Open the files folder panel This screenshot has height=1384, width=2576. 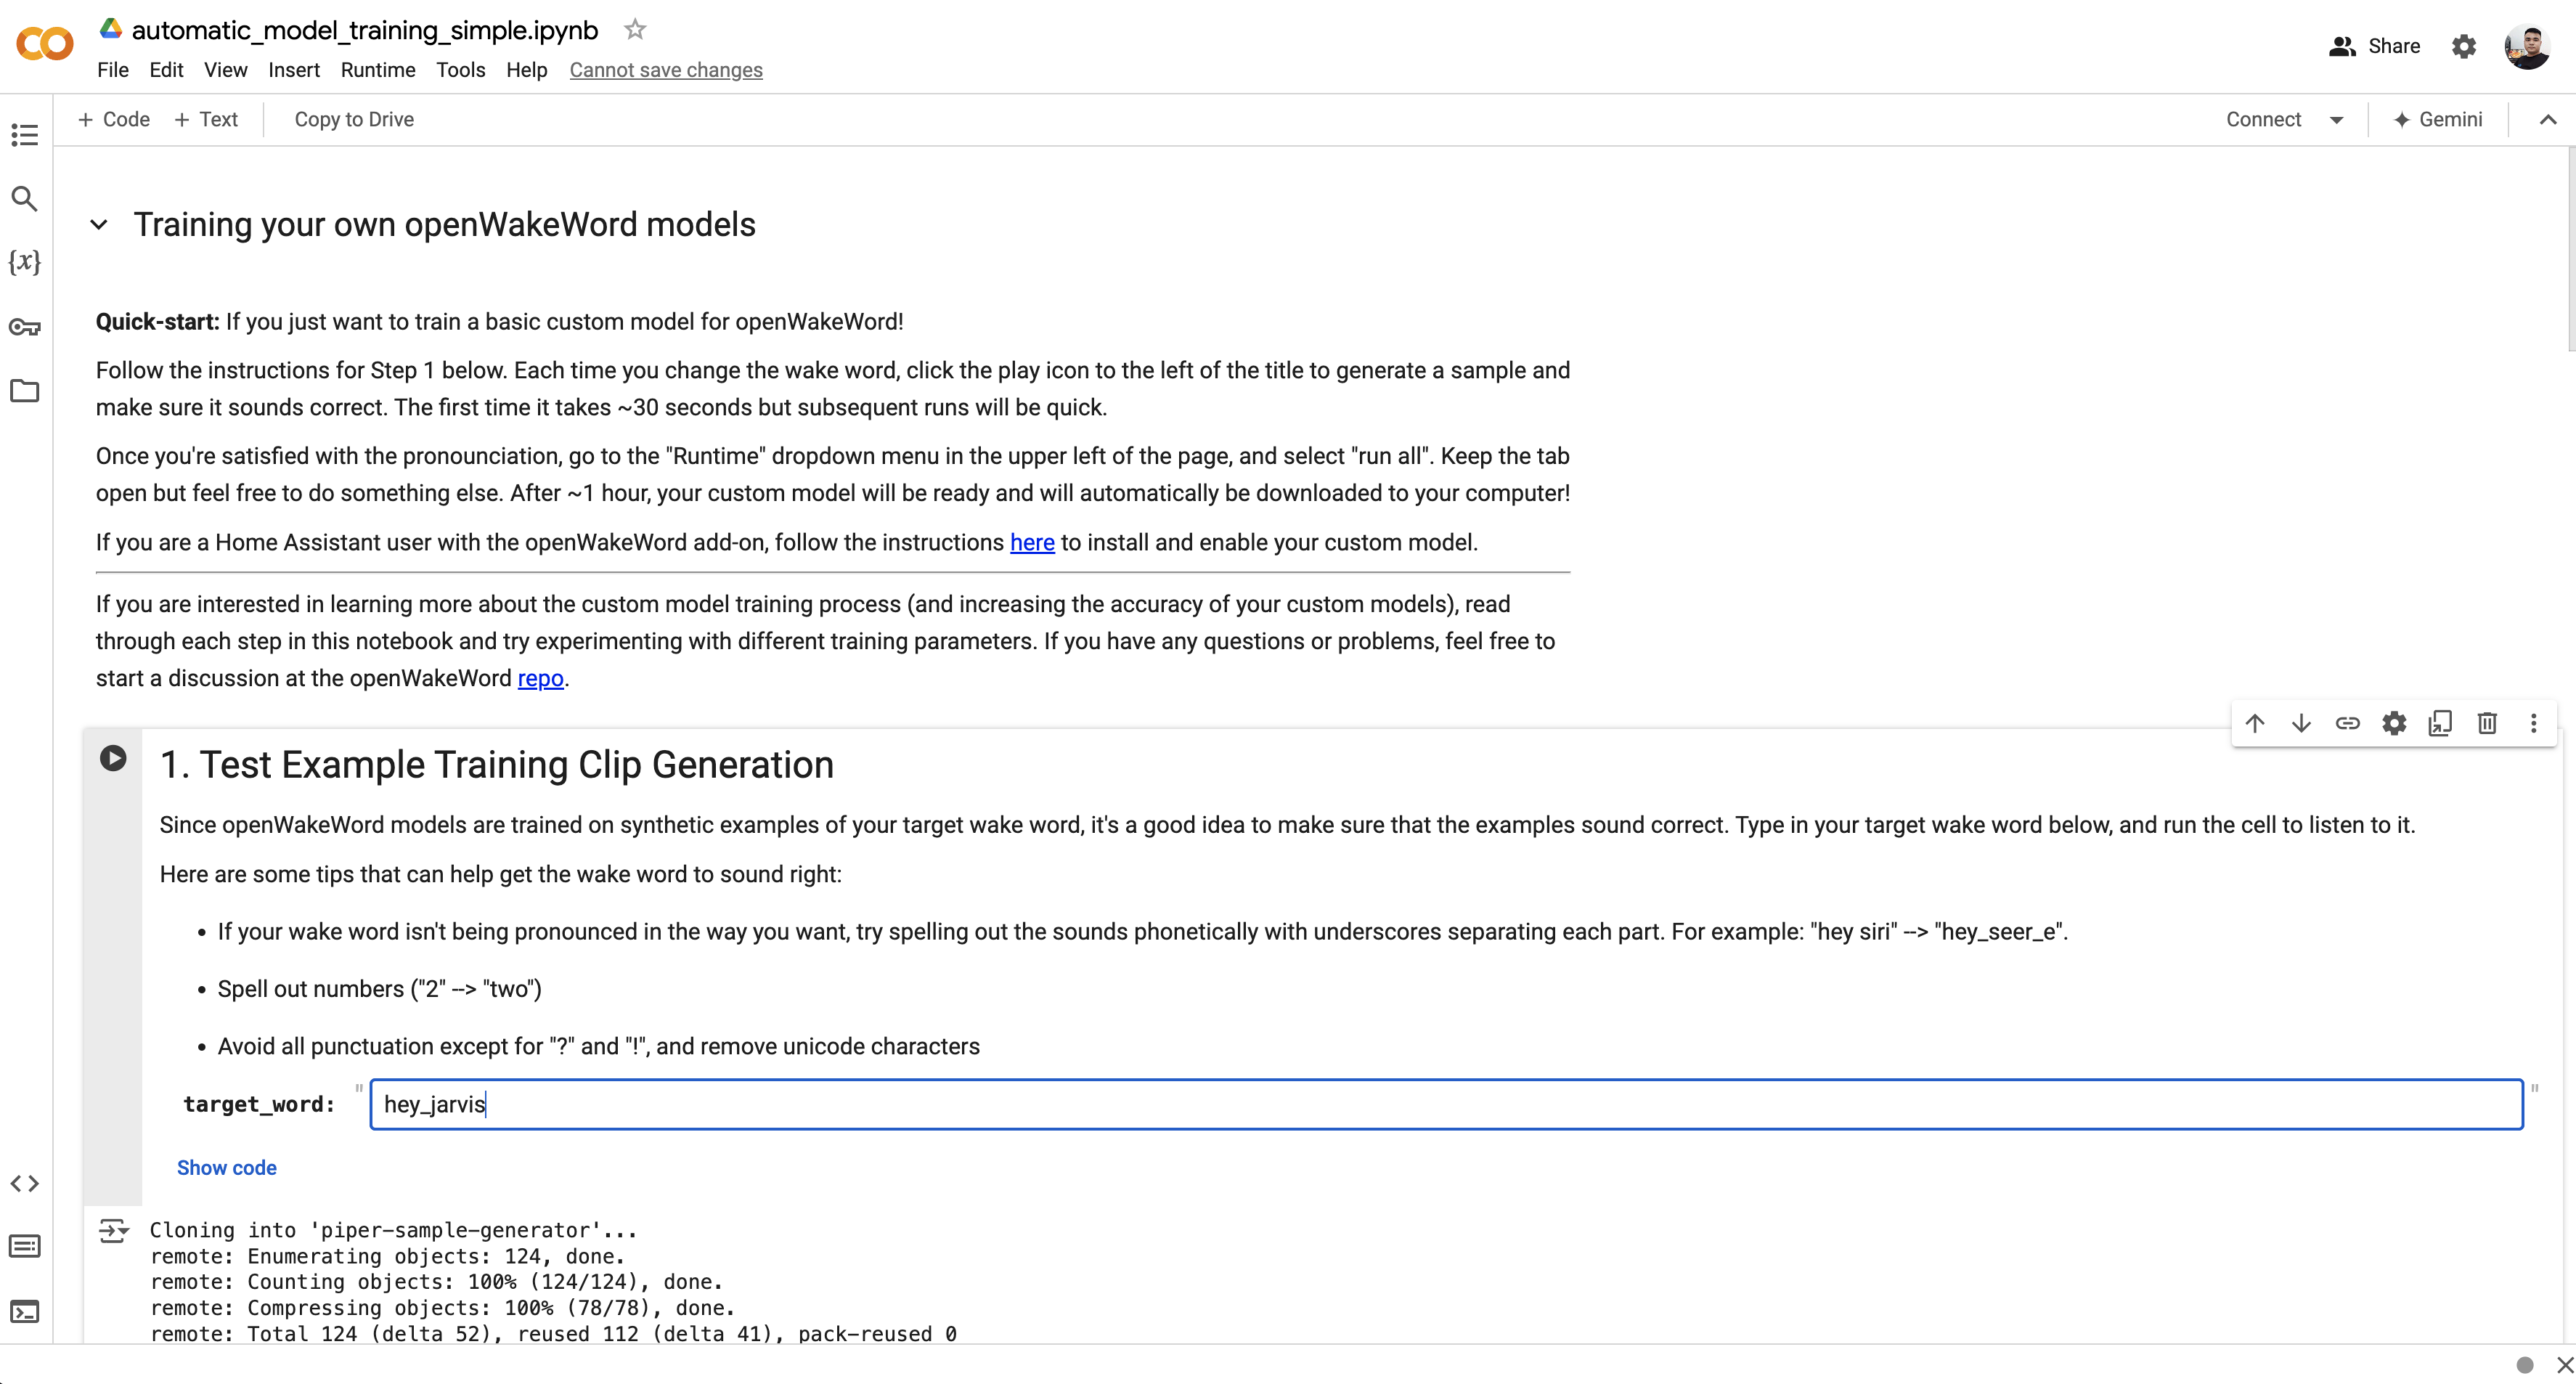pos(24,391)
